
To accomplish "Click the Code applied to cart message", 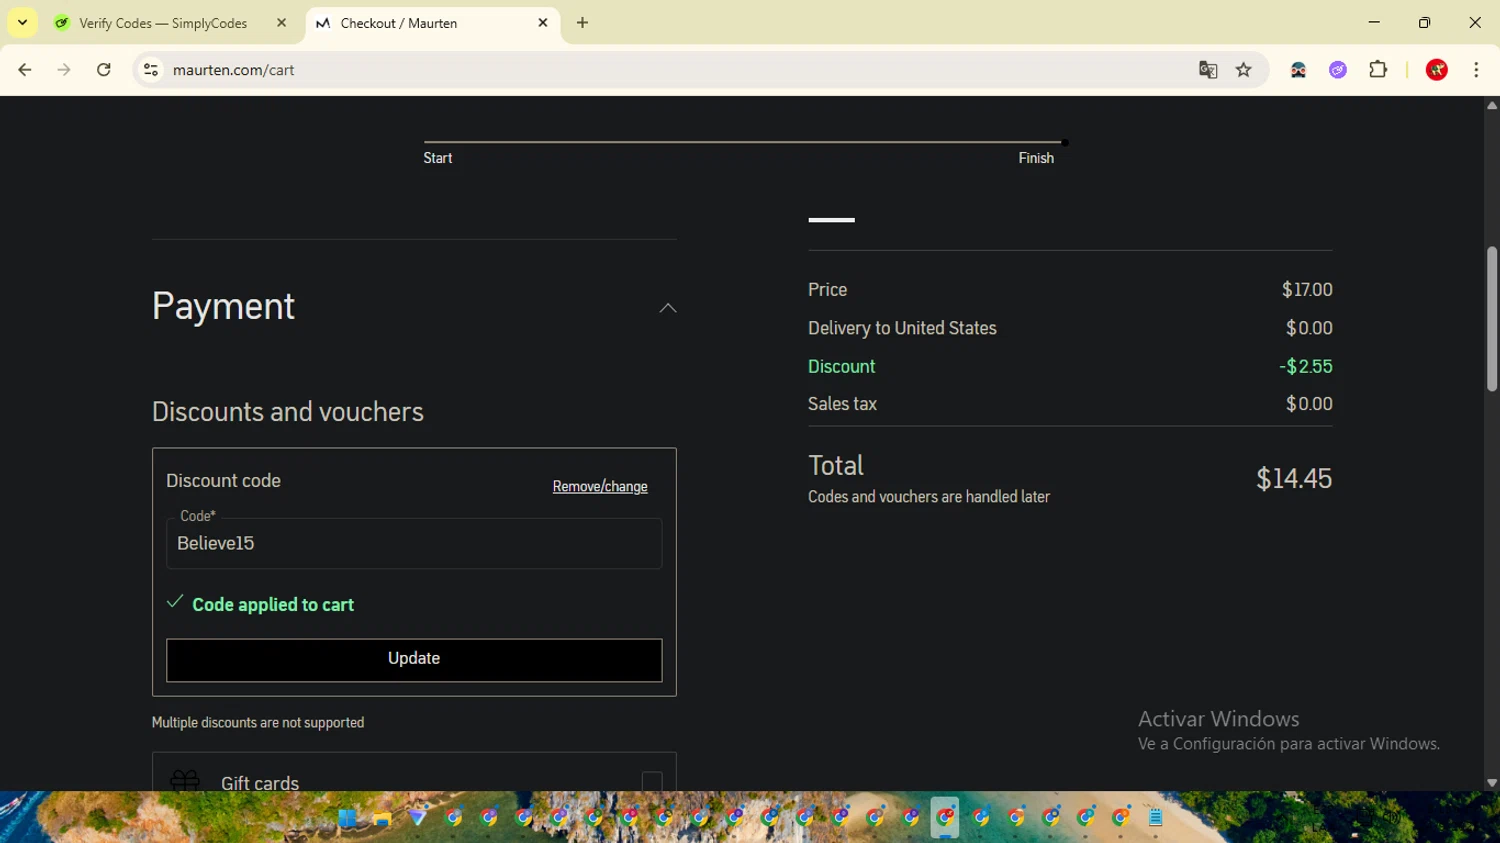I will tap(273, 605).
